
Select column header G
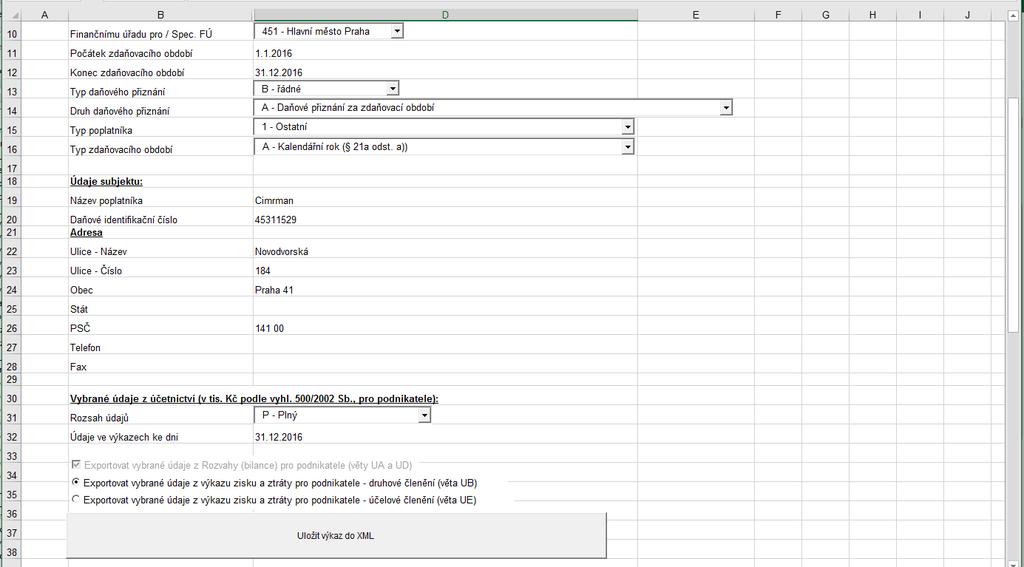pos(825,14)
